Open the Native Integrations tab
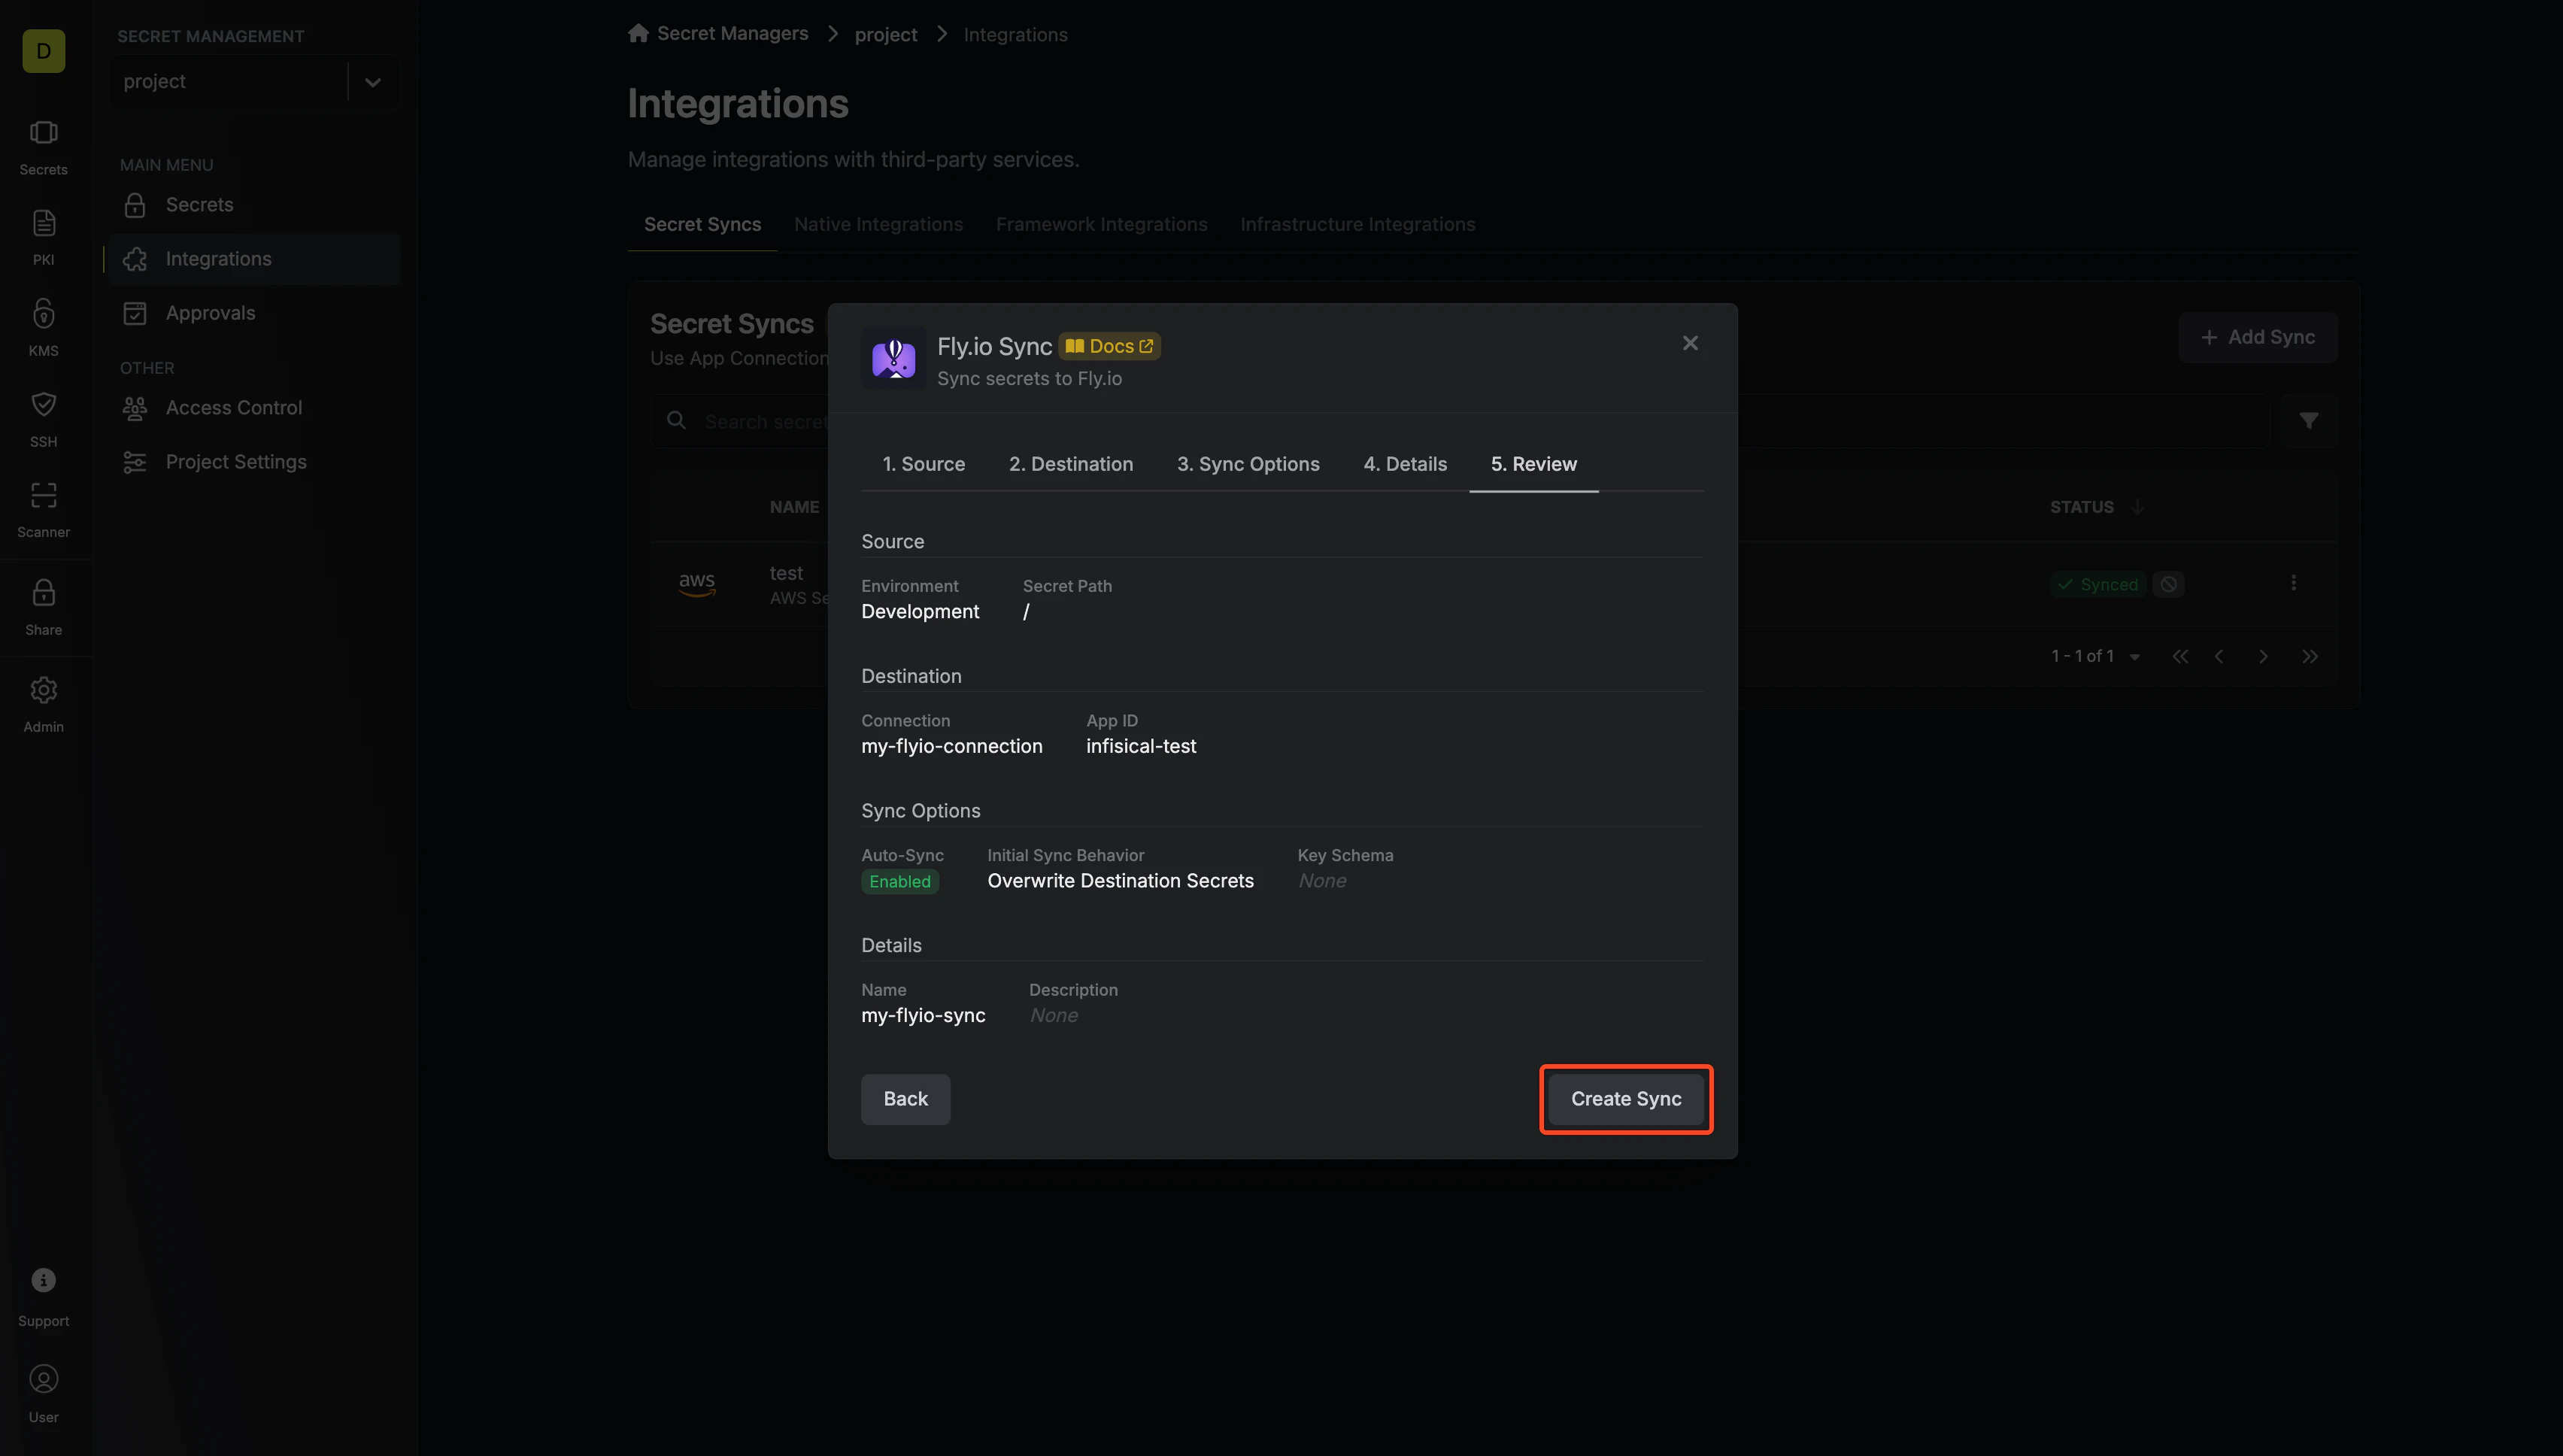The height and width of the screenshot is (1456, 2563). [x=878, y=225]
